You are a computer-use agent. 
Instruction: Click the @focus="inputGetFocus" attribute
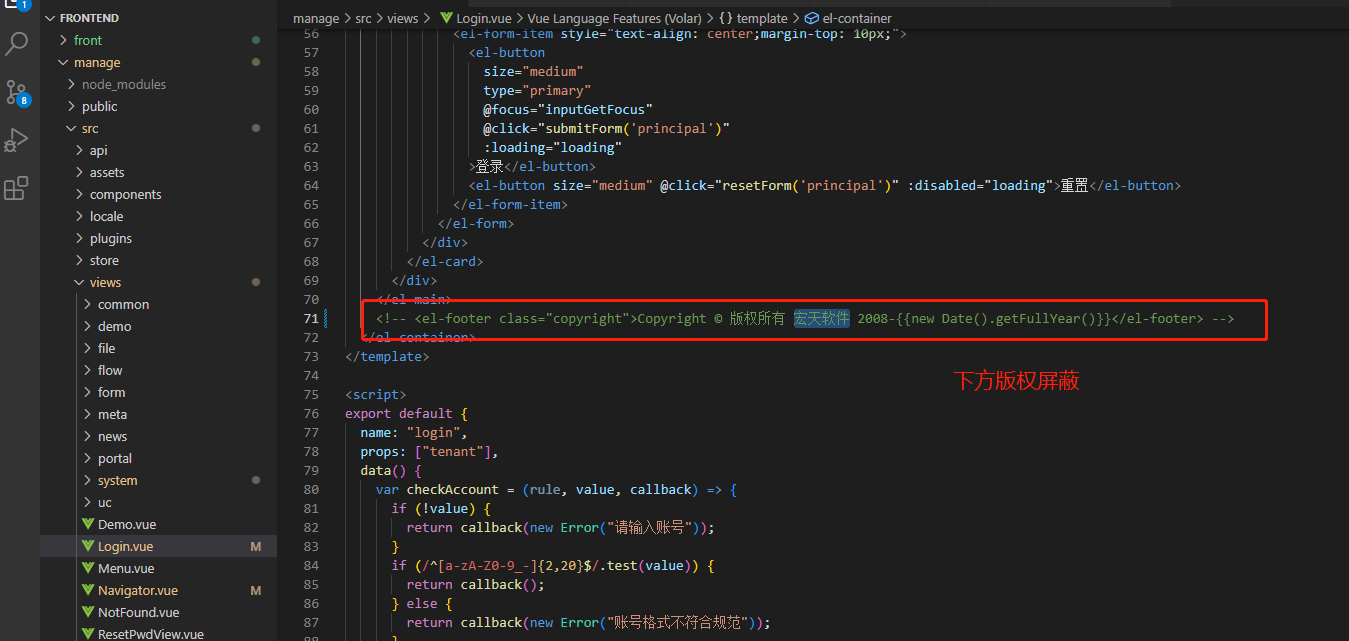tap(568, 109)
